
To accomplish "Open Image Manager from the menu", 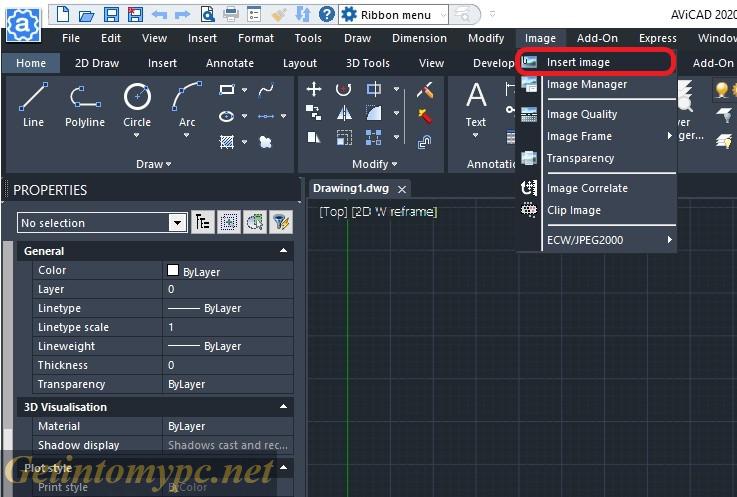I will tap(597, 84).
